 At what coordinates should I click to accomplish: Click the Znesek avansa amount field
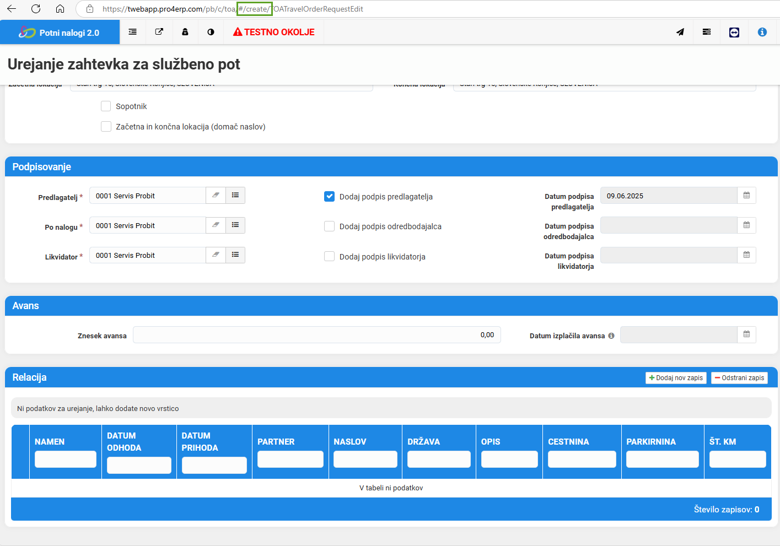(316, 335)
